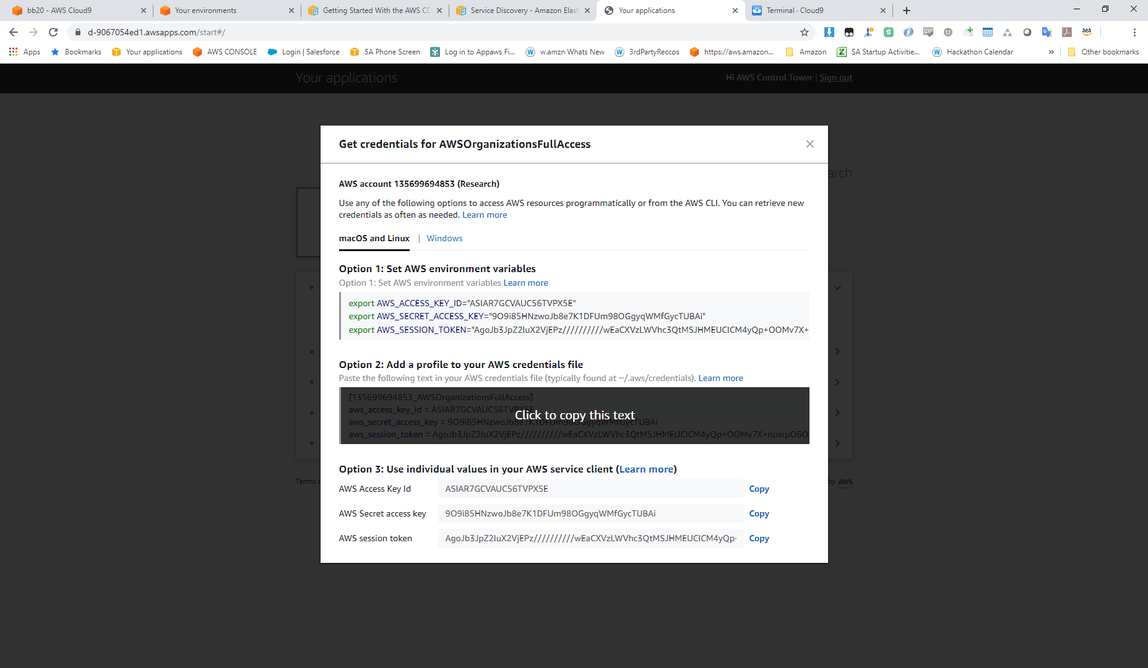Sign out of AWS Control Tower portal
Viewport: 1148px width, 668px height.
835,78
